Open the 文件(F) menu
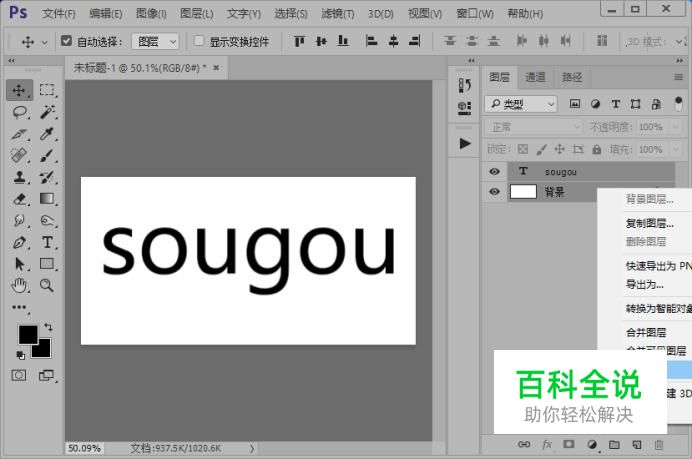Image resolution: width=692 pixels, height=459 pixels. click(59, 14)
